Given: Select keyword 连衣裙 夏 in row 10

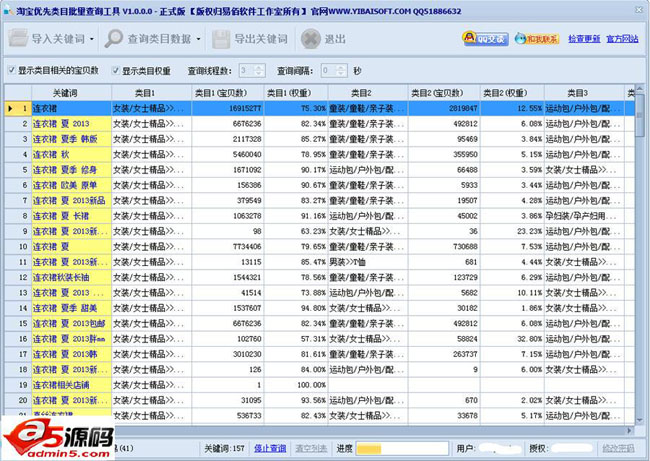Looking at the screenshot, I should coord(71,246).
